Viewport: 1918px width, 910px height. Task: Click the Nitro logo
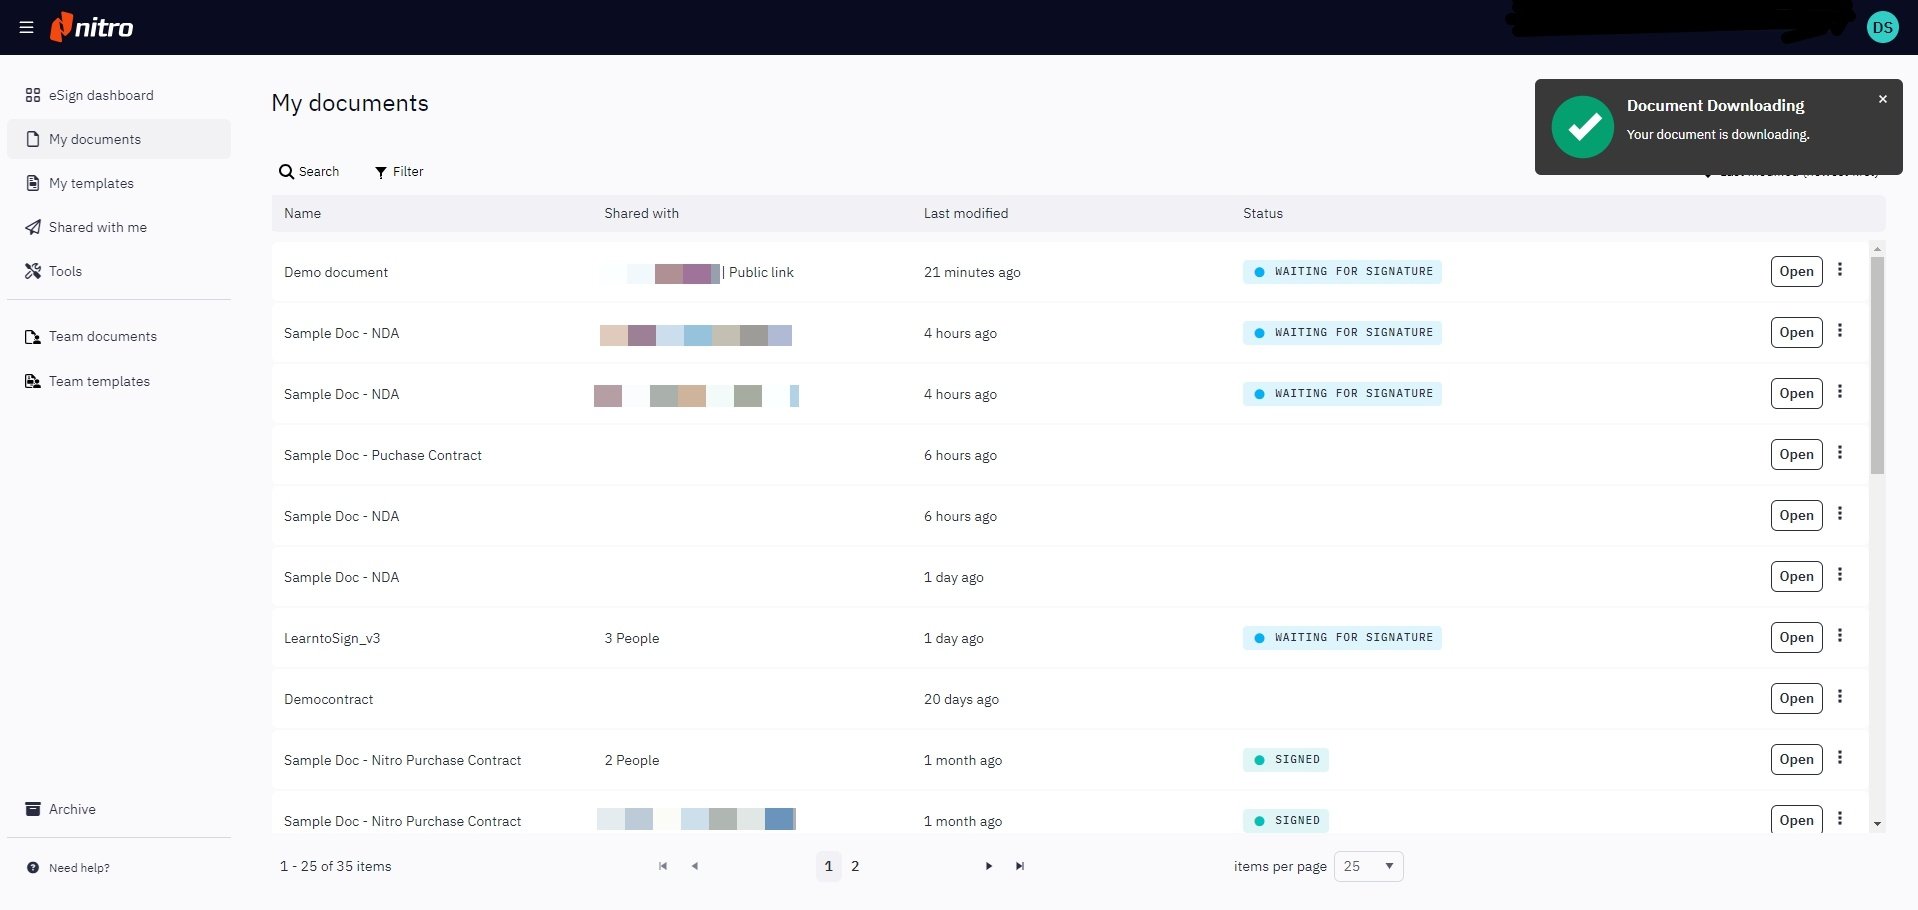tap(92, 27)
